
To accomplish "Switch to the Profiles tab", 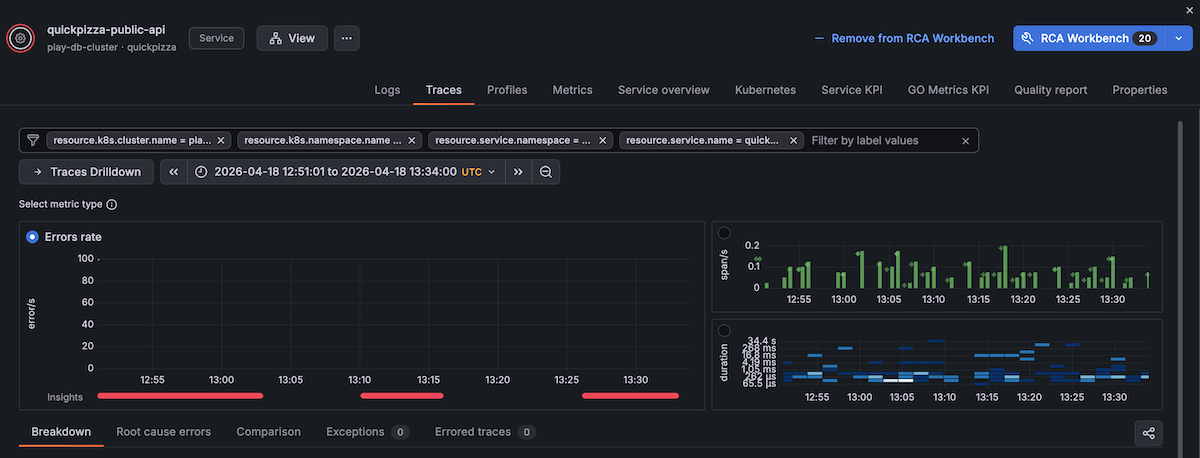I will pyautogui.click(x=507, y=90).
